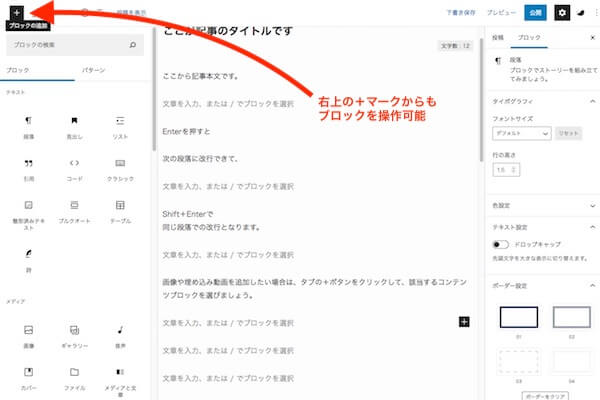This screenshot has height=400, width=600.
Task: Insert a リスト list block
Action: coord(120,128)
